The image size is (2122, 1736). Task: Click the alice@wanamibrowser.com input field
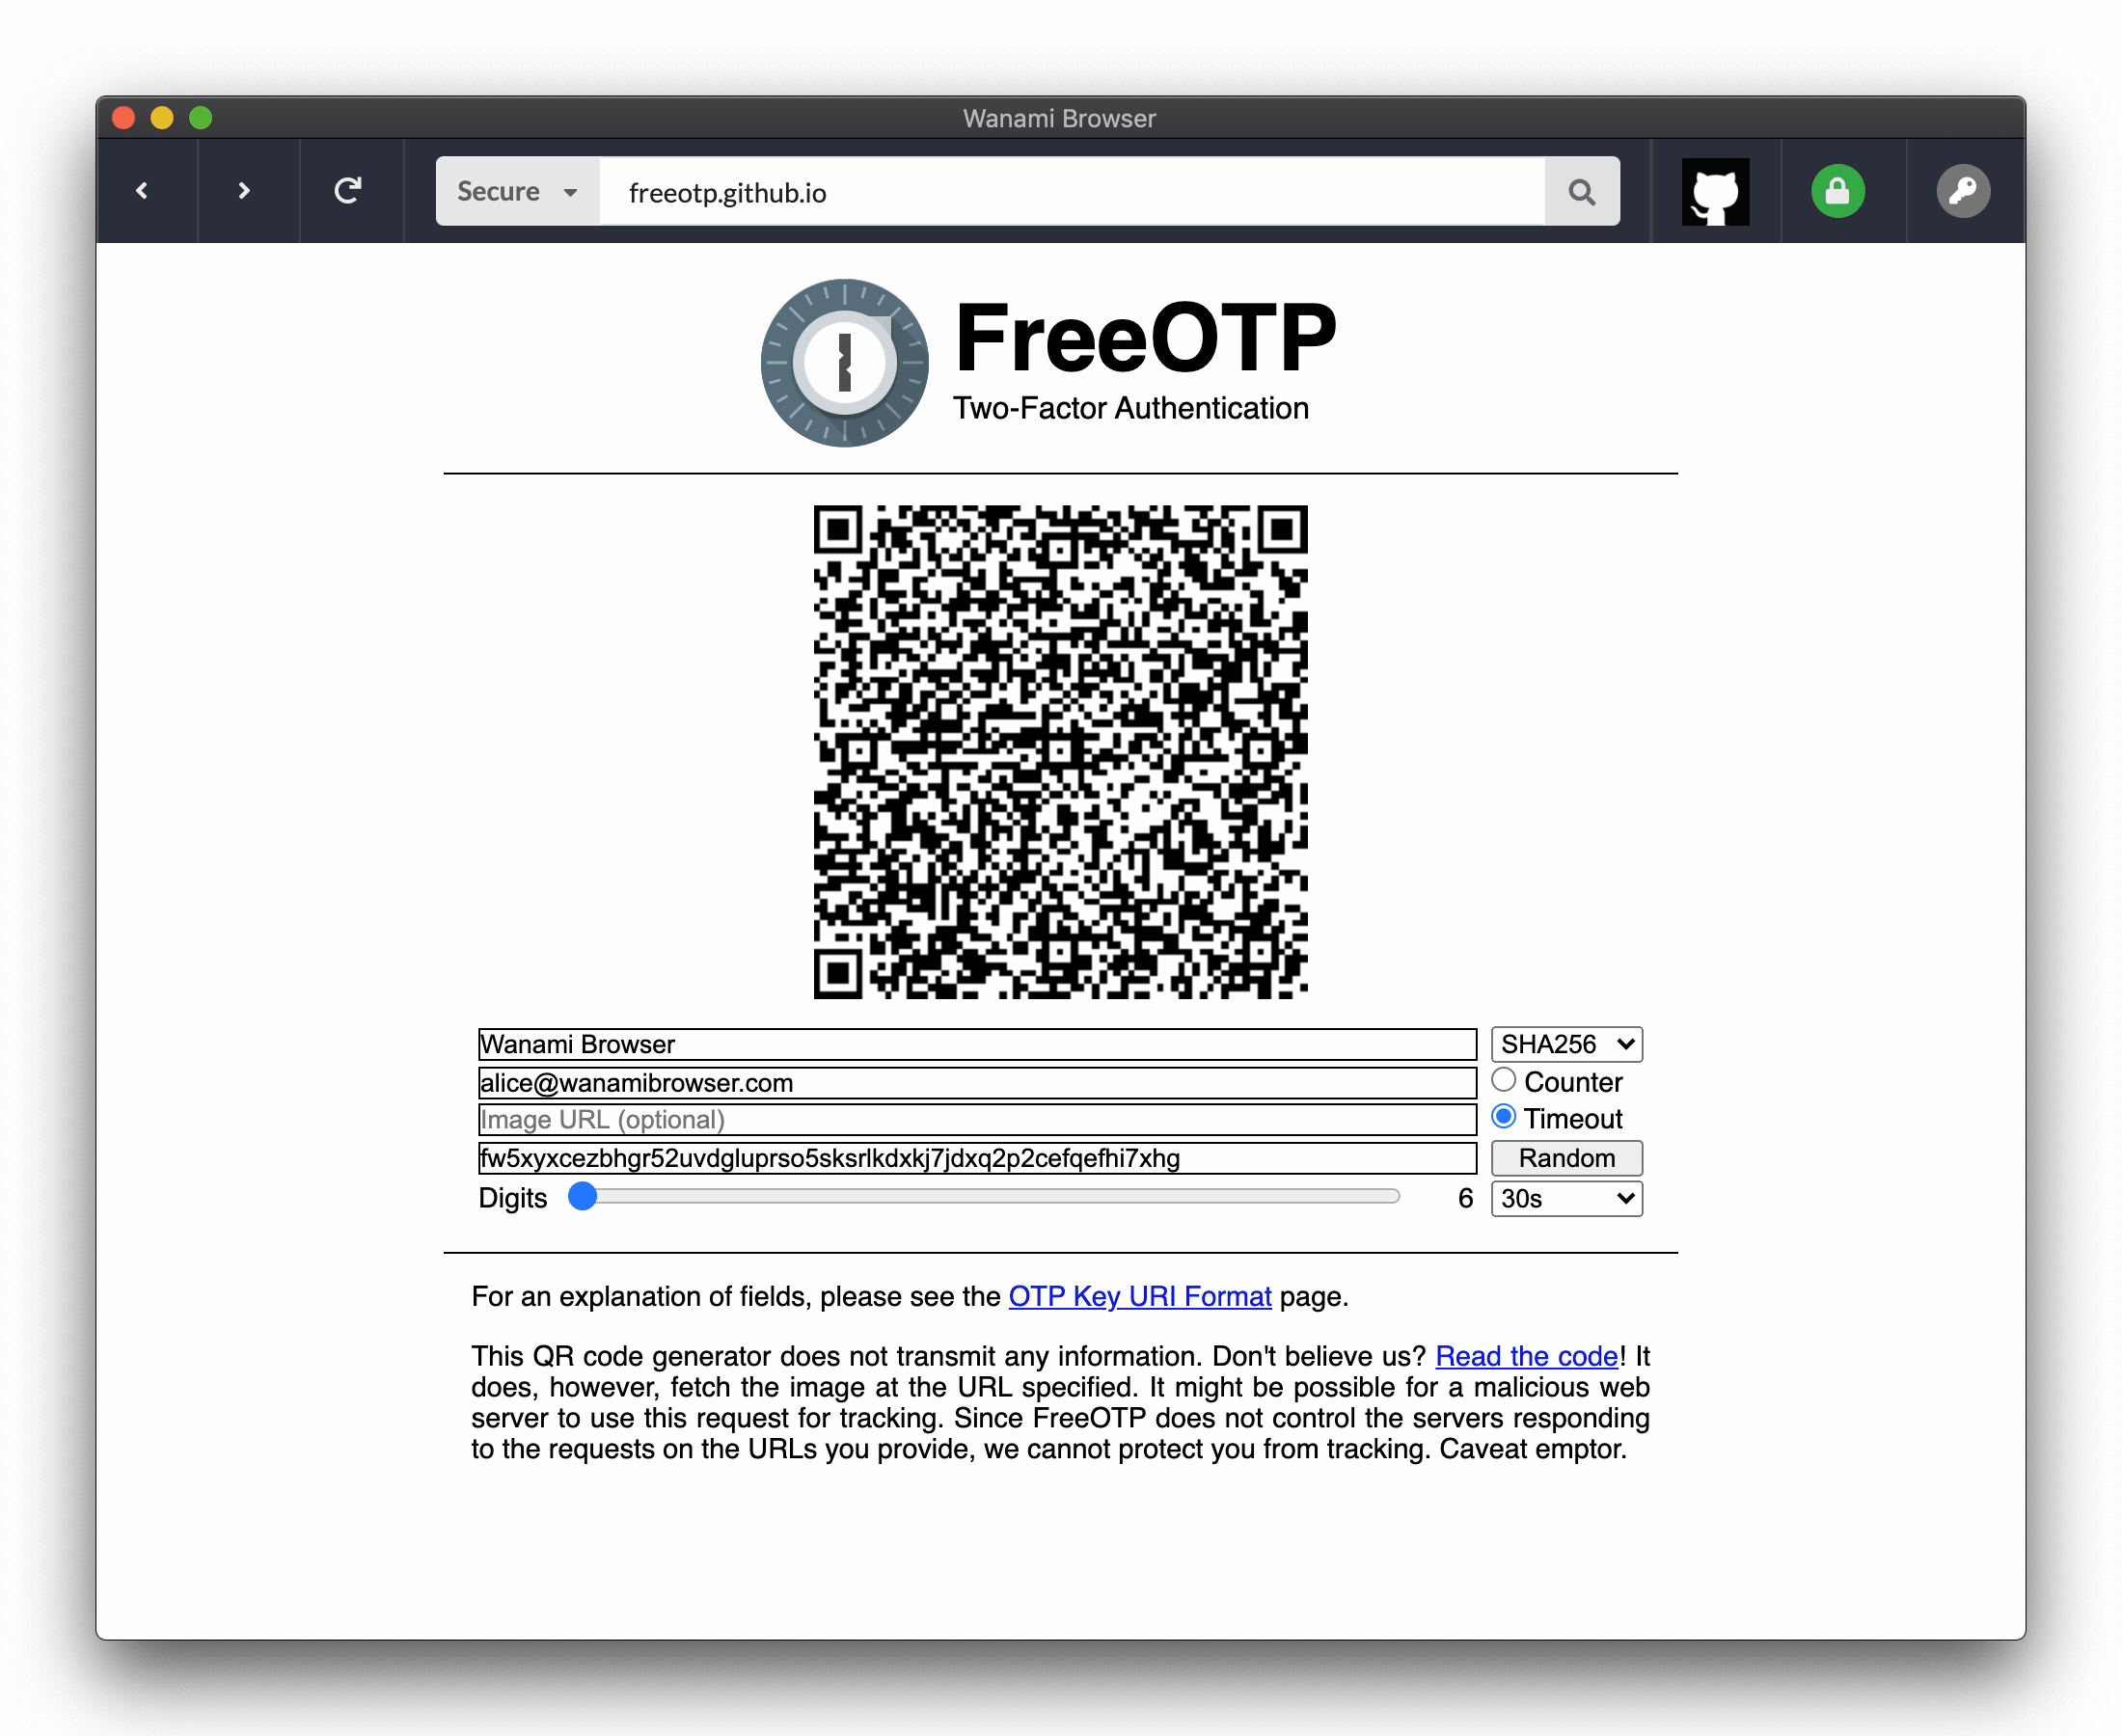pos(976,1082)
